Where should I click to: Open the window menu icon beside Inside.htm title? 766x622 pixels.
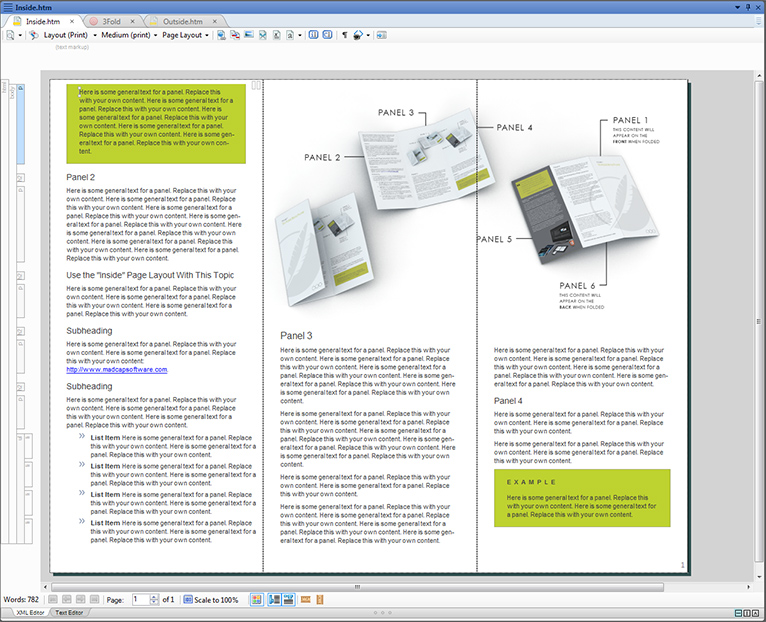(x=7, y=7)
